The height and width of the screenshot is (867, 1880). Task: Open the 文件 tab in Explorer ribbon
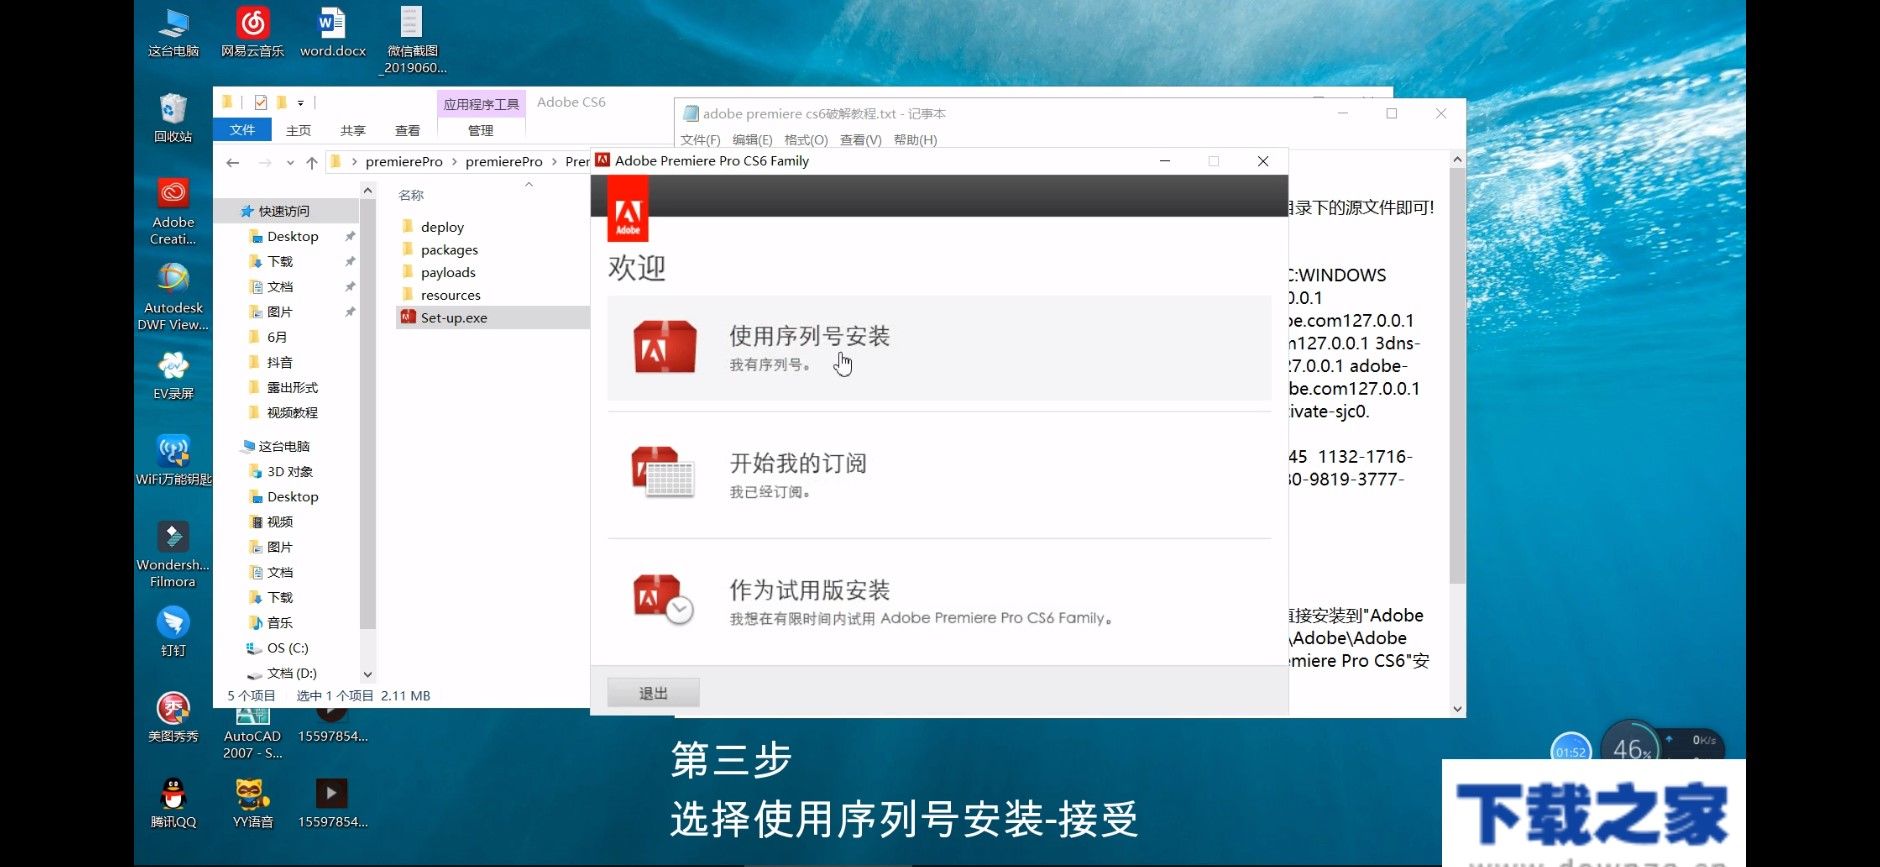242,130
